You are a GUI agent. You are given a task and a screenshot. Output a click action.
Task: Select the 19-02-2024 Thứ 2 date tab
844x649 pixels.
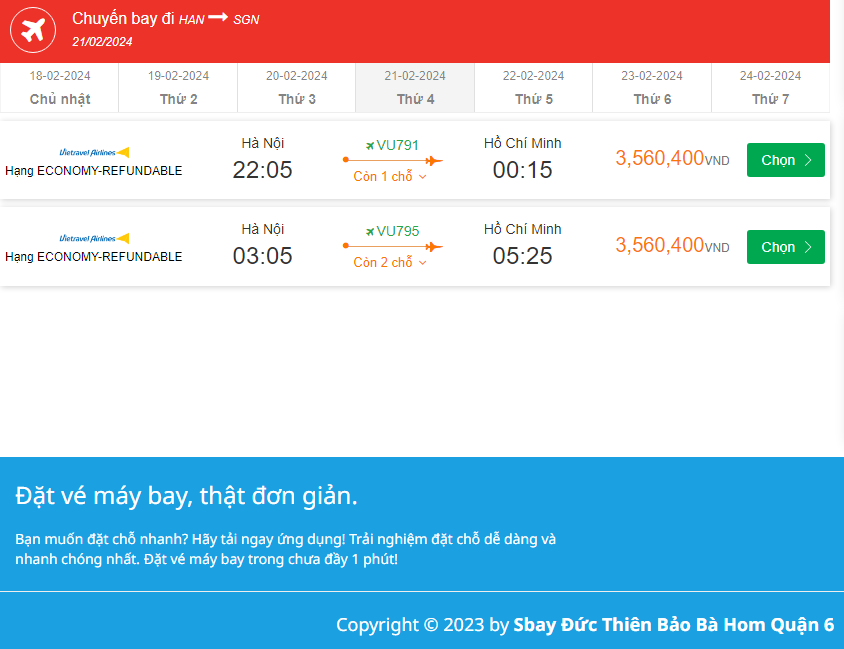178,88
